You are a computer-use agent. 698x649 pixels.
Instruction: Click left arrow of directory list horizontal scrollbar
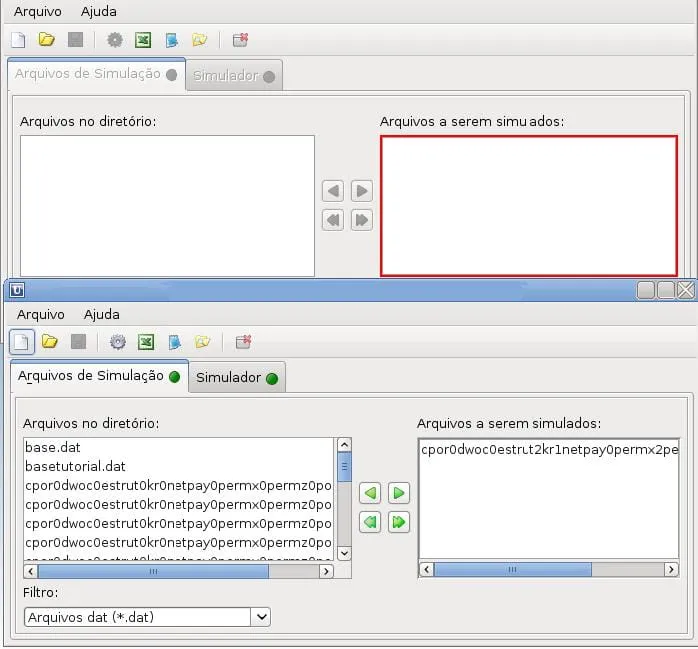click(31, 571)
